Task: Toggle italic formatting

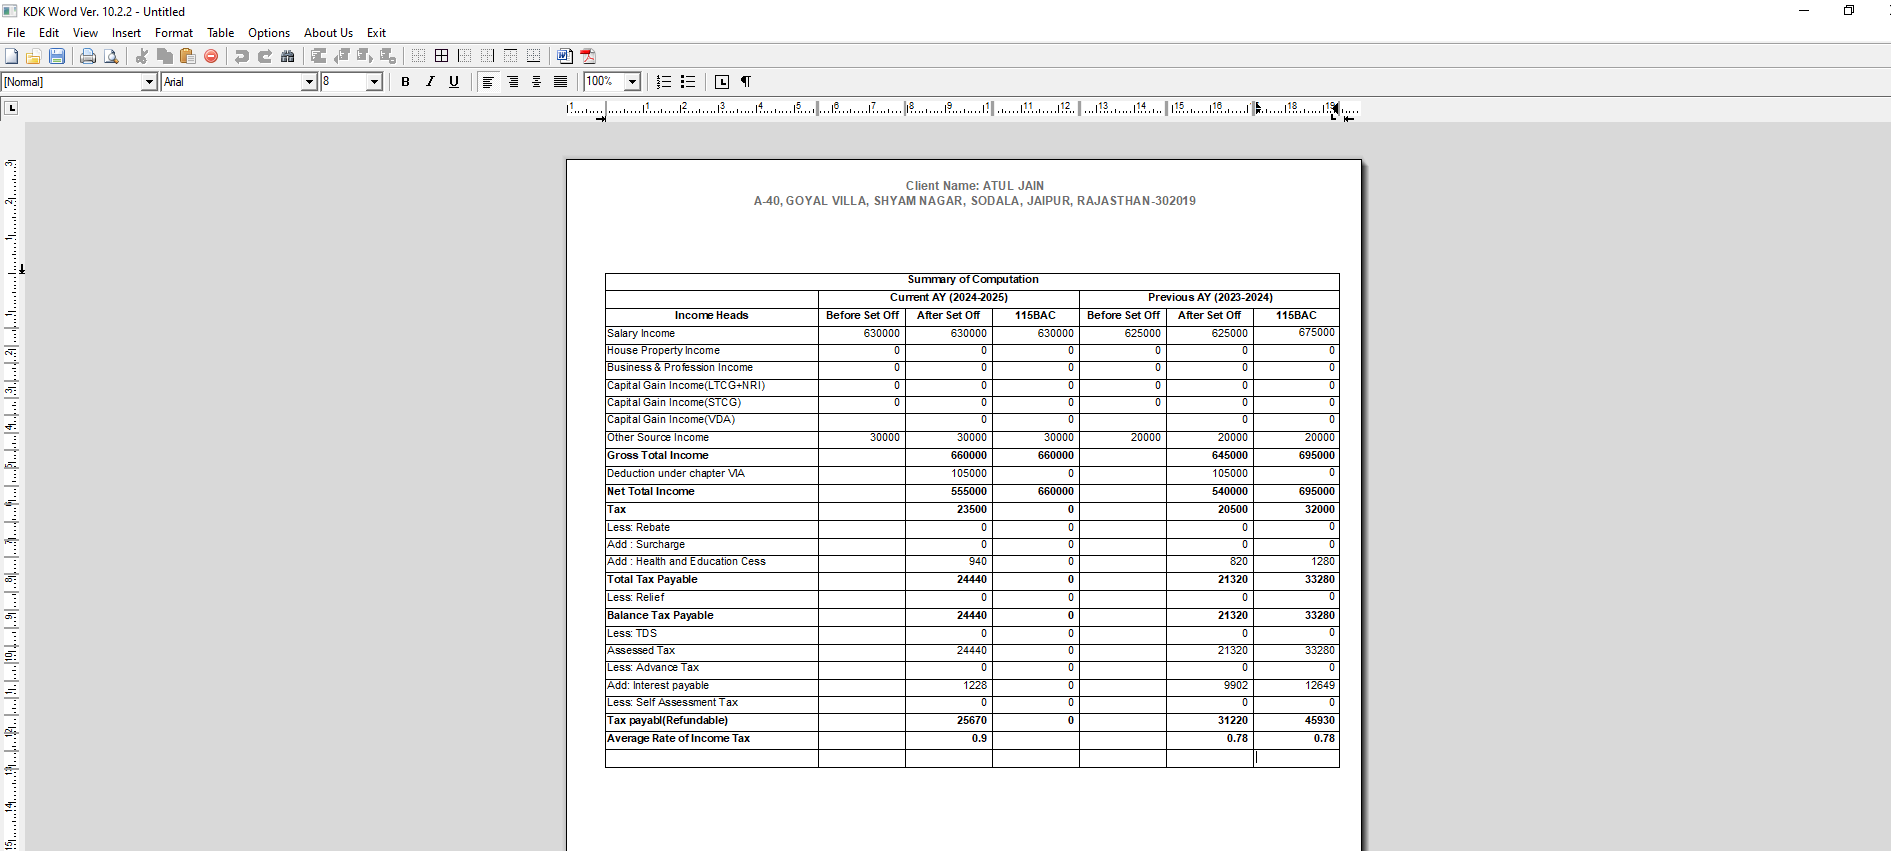Action: (x=430, y=82)
